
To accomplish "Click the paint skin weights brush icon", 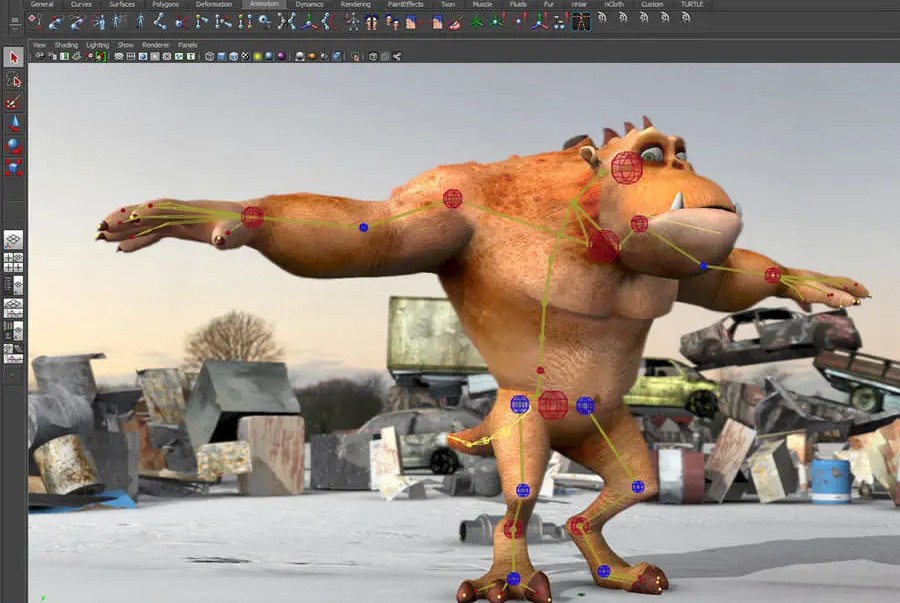I will tap(456, 22).
